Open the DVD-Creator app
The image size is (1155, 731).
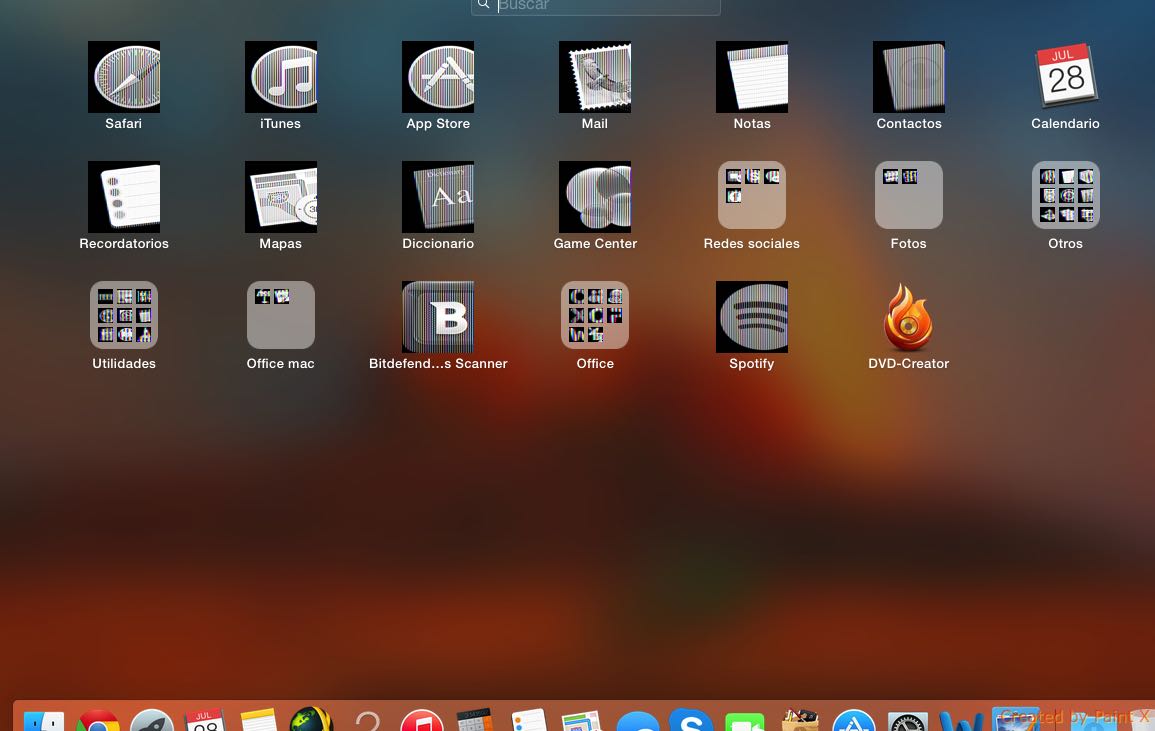point(909,317)
